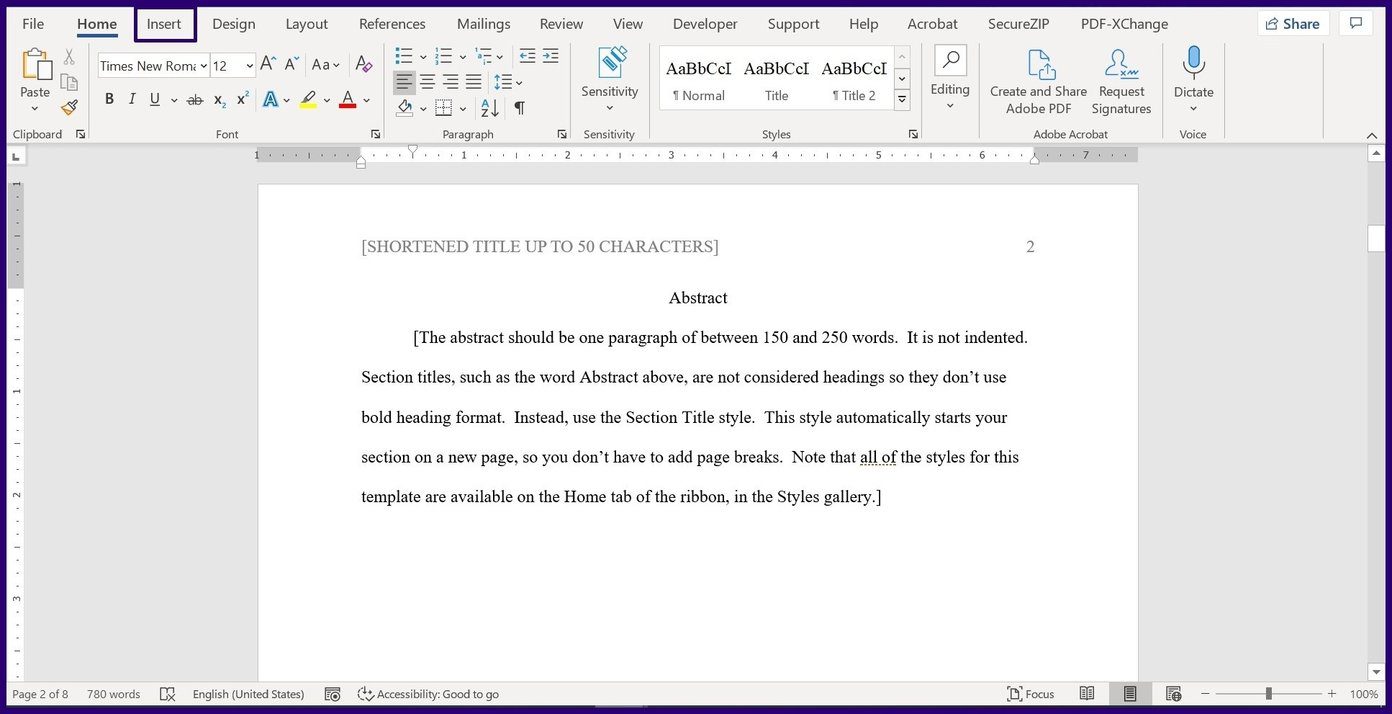Image resolution: width=1392 pixels, height=714 pixels.
Task: Click the Share button
Action: click(x=1292, y=23)
